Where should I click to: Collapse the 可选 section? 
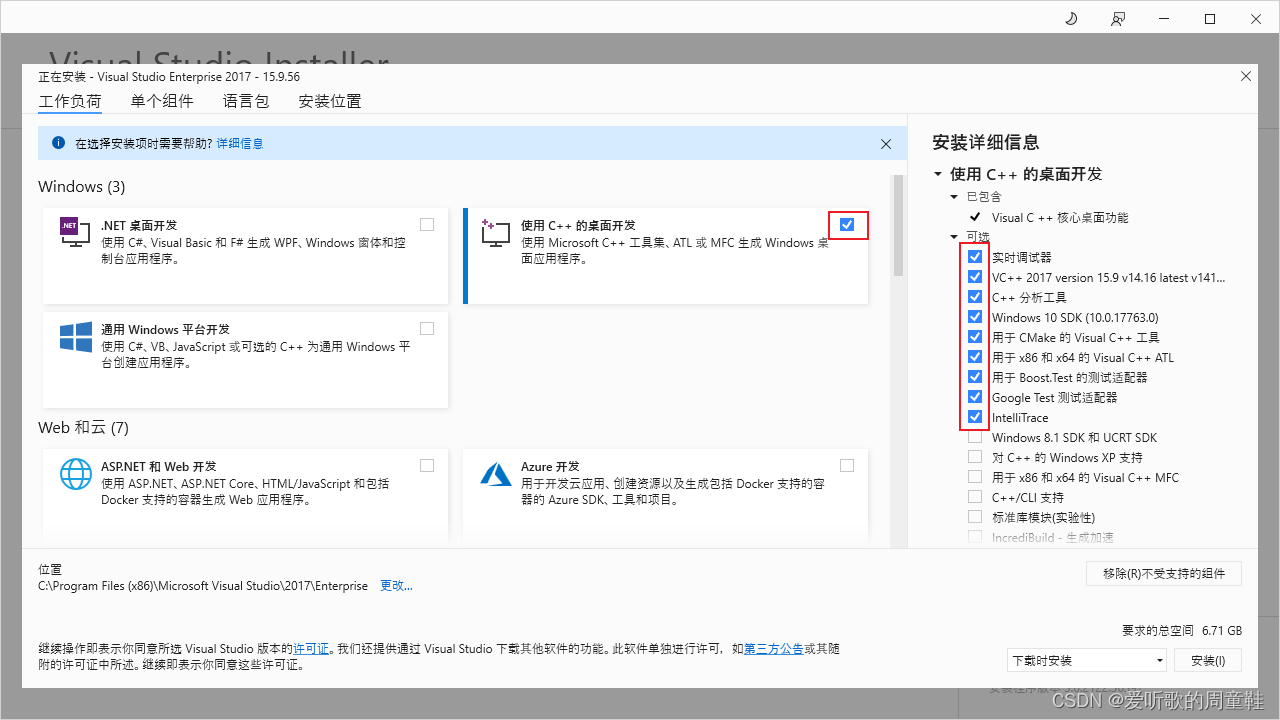(954, 237)
